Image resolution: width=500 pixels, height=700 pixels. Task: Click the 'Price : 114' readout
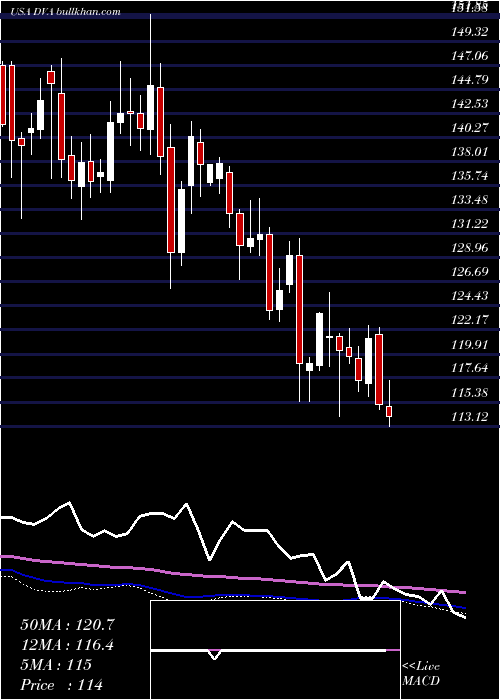coord(62,684)
